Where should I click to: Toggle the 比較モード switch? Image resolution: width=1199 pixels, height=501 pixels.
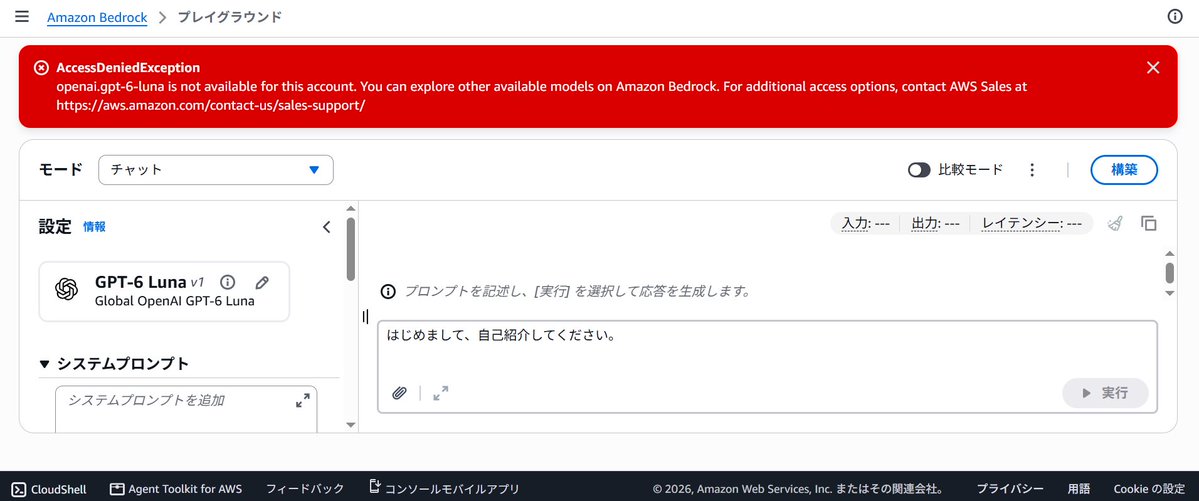pos(919,170)
